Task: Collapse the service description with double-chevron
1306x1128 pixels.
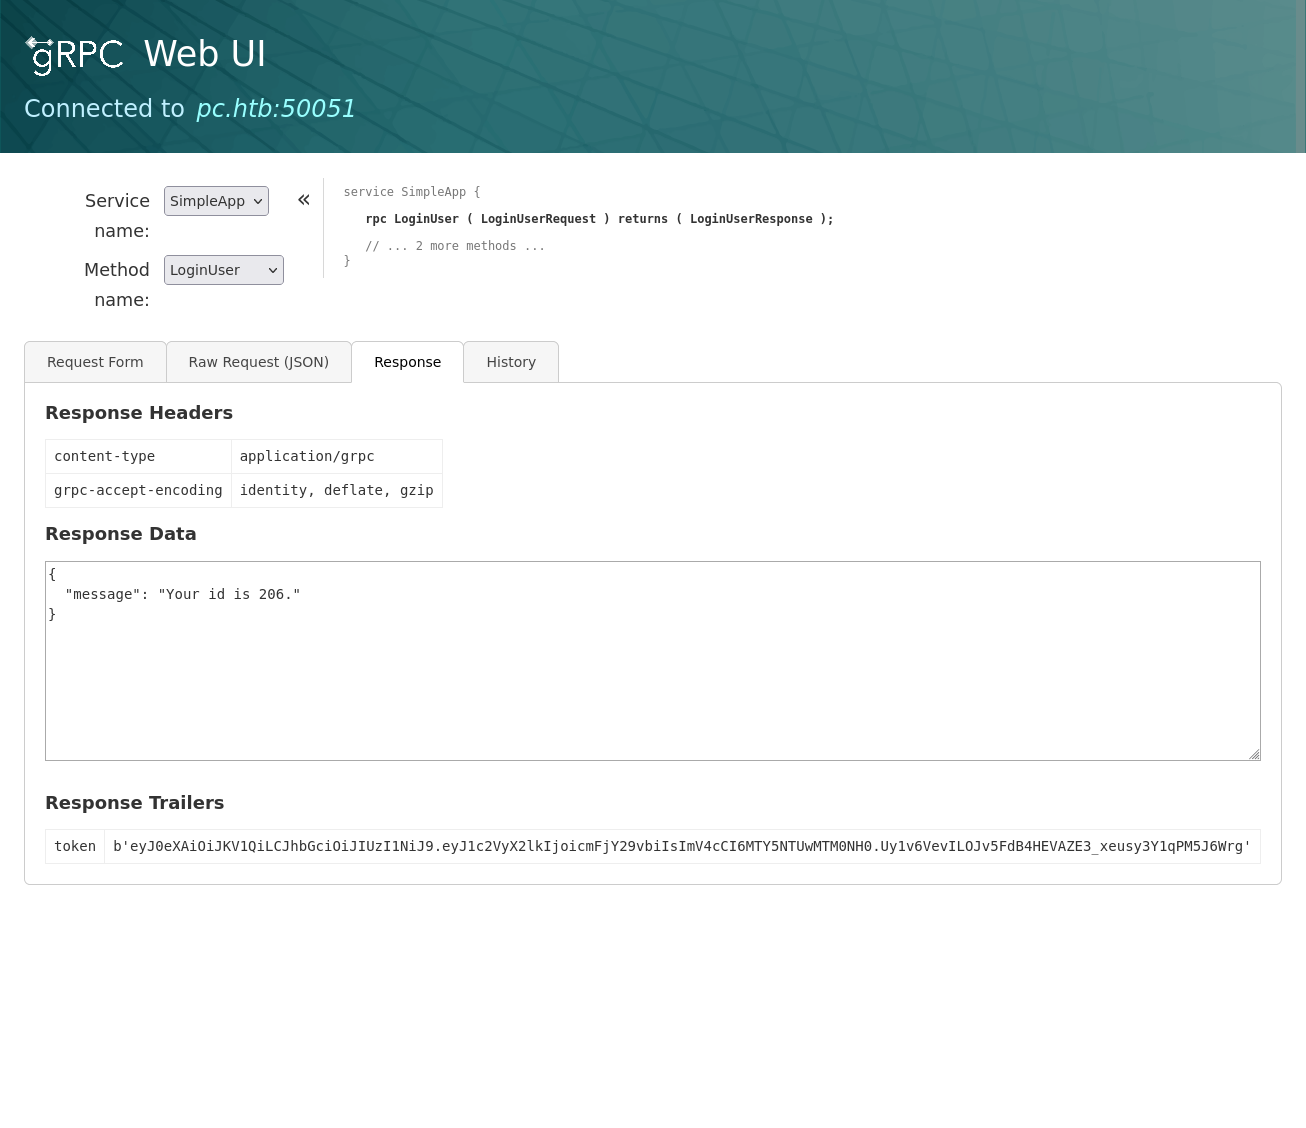Action: (304, 200)
